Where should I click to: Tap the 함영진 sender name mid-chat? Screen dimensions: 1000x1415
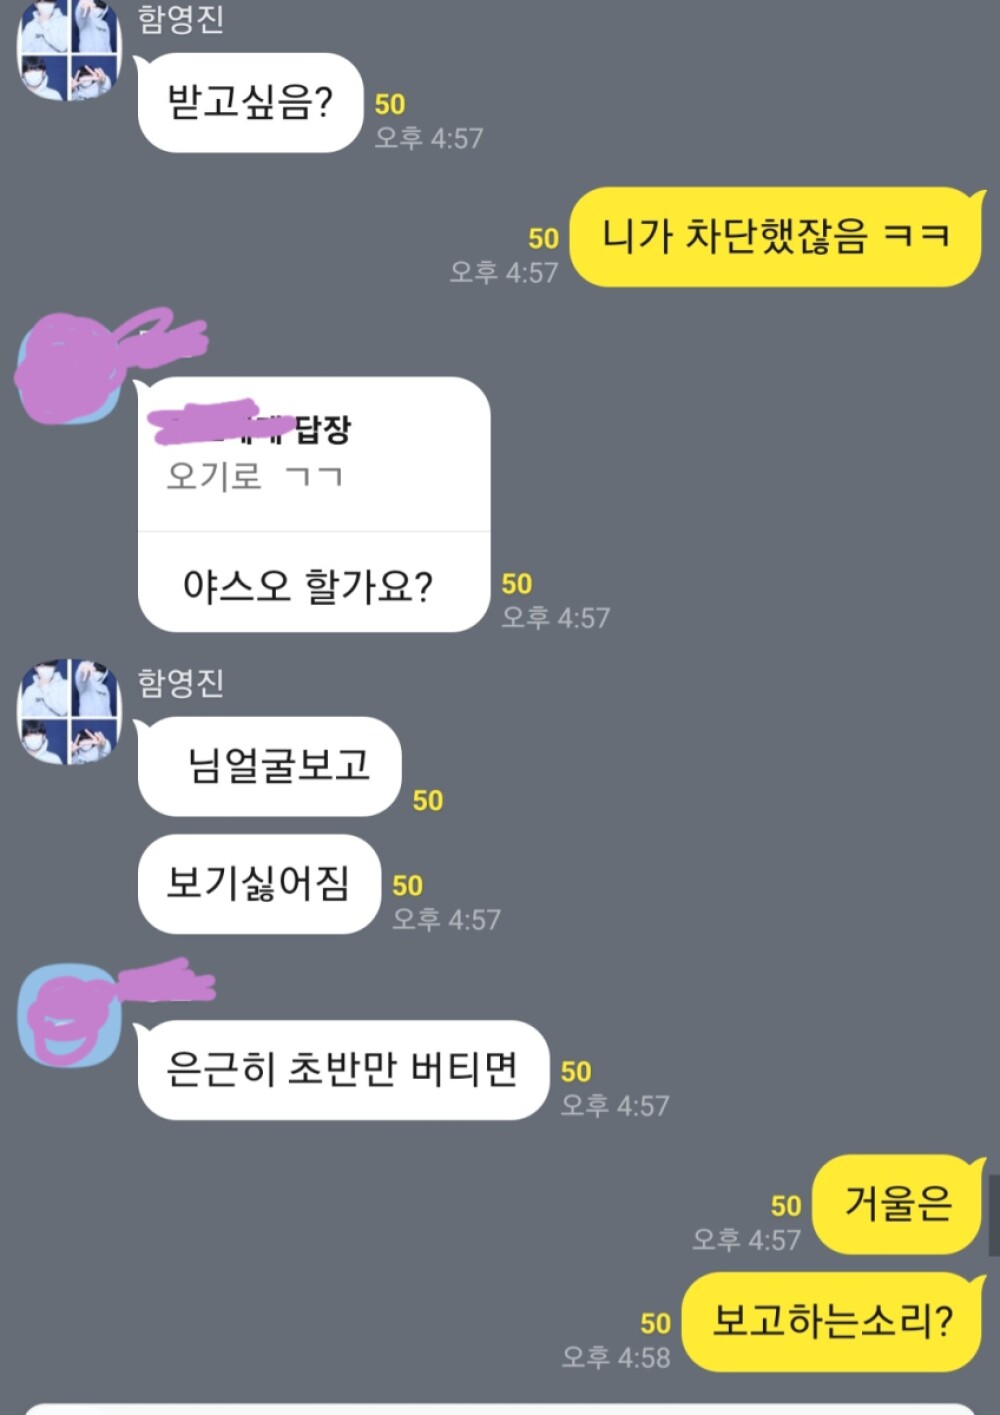point(180,683)
